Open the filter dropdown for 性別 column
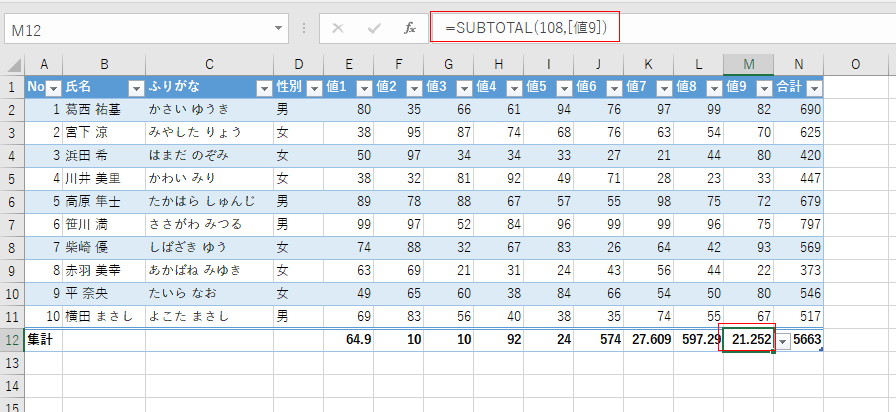Viewport: 896px width, 412px height. coord(314,88)
